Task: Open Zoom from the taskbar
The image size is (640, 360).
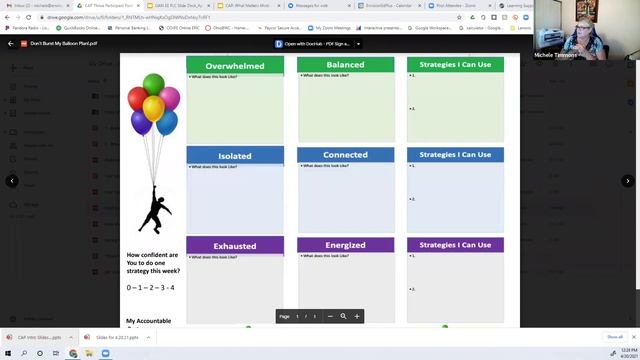Action: pos(105,353)
